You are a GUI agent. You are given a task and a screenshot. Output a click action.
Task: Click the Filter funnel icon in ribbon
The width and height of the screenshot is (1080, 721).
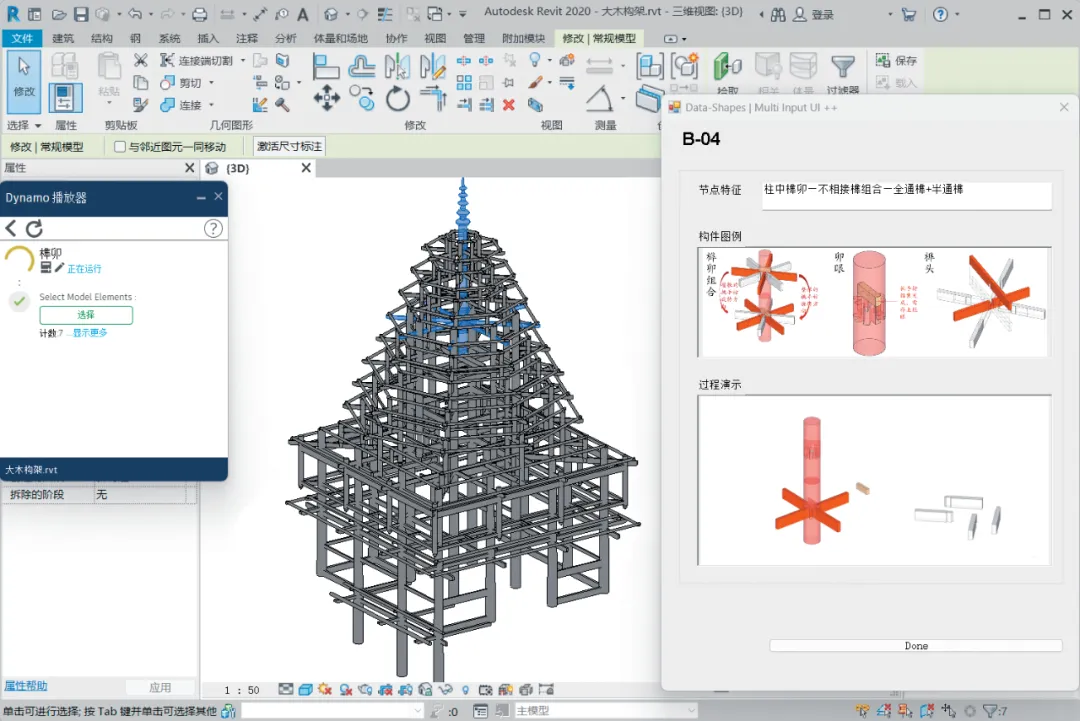pos(843,67)
